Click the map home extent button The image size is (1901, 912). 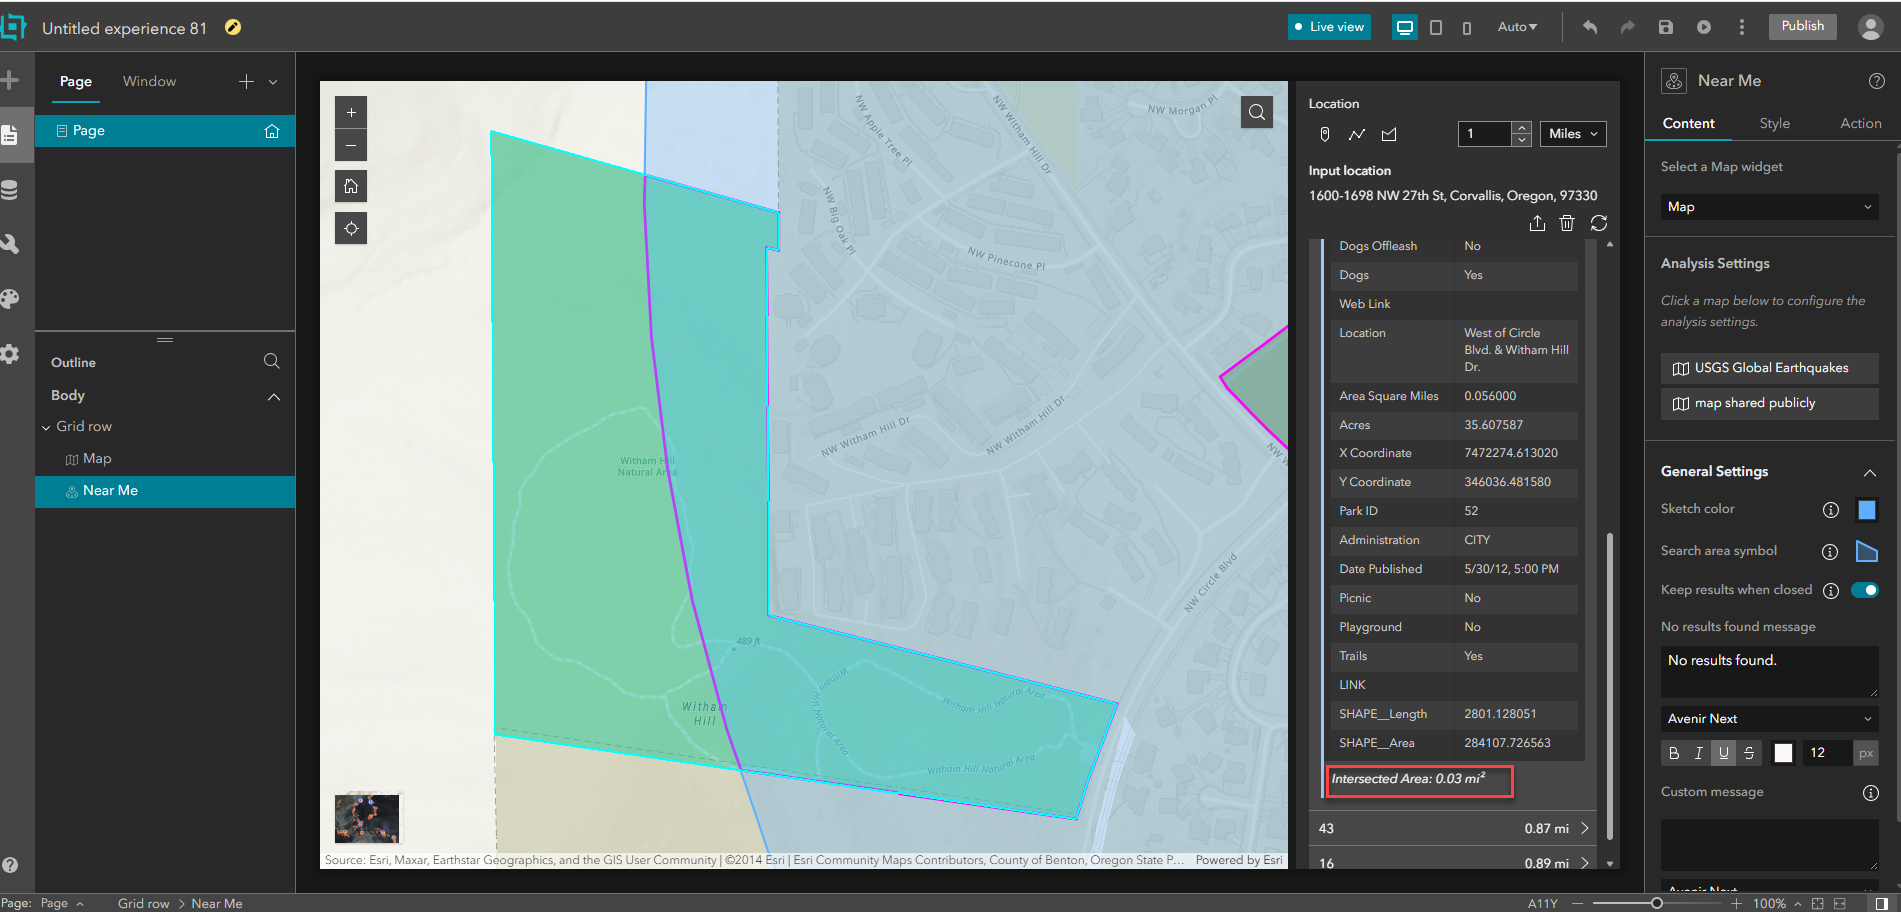[351, 186]
